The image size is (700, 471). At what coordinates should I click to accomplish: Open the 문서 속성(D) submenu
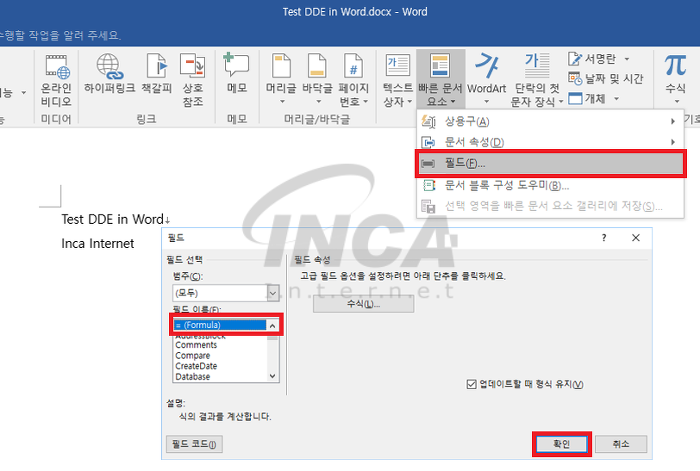[x=550, y=142]
